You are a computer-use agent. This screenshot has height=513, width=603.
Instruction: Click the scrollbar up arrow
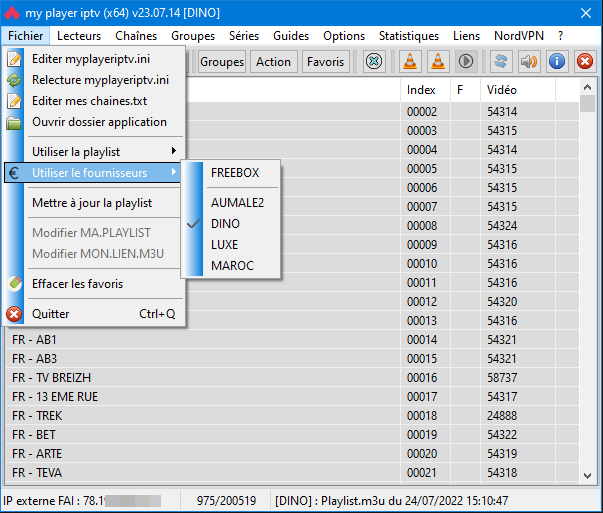(x=587, y=87)
